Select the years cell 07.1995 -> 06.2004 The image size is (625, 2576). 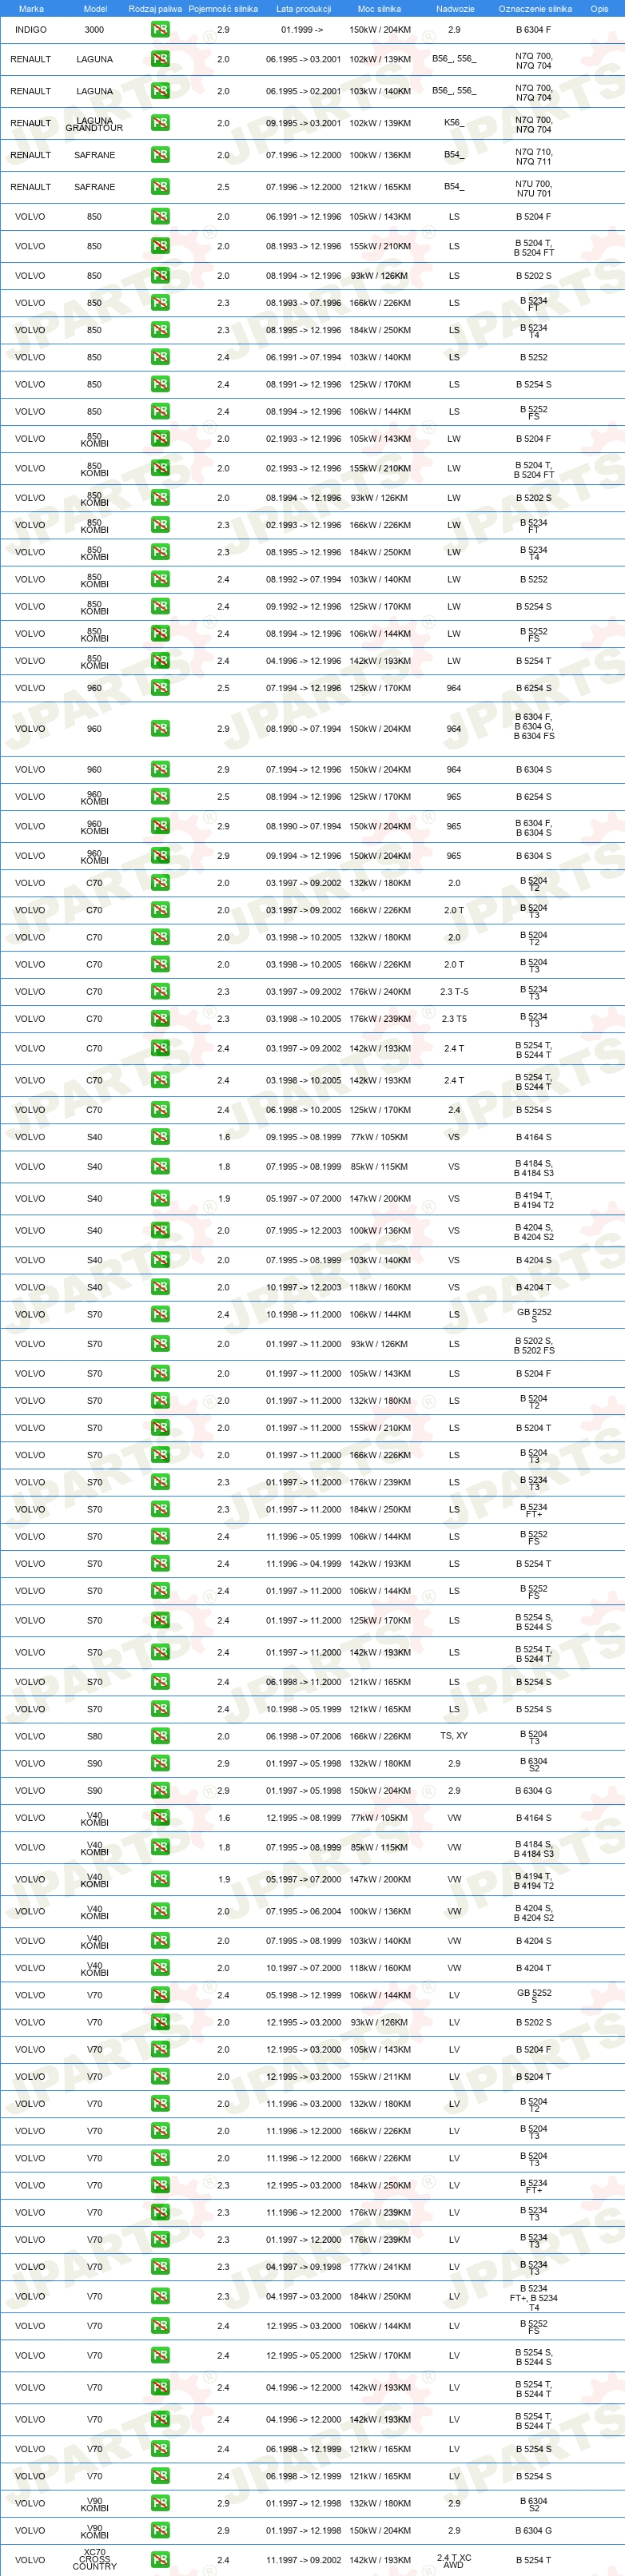click(303, 1912)
